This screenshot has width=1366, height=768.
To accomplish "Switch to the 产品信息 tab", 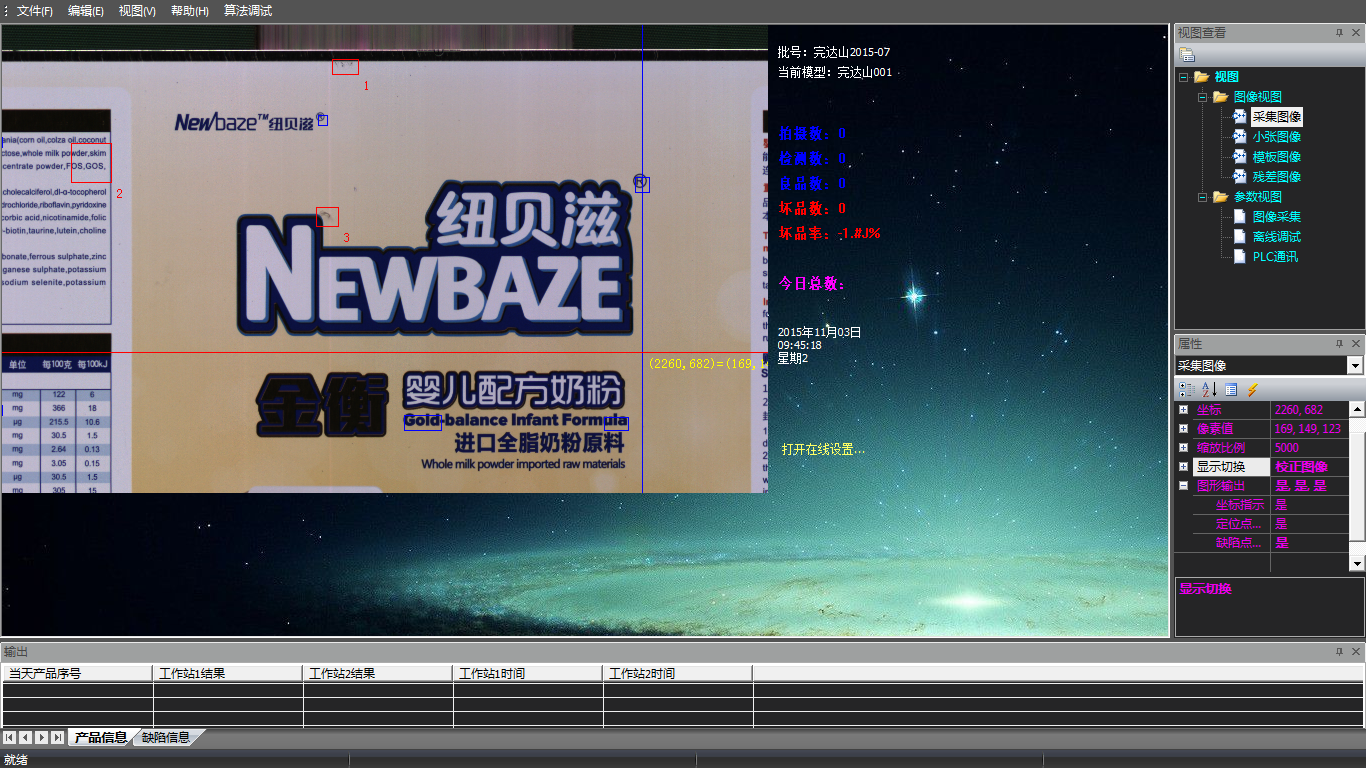I will pyautogui.click(x=100, y=738).
